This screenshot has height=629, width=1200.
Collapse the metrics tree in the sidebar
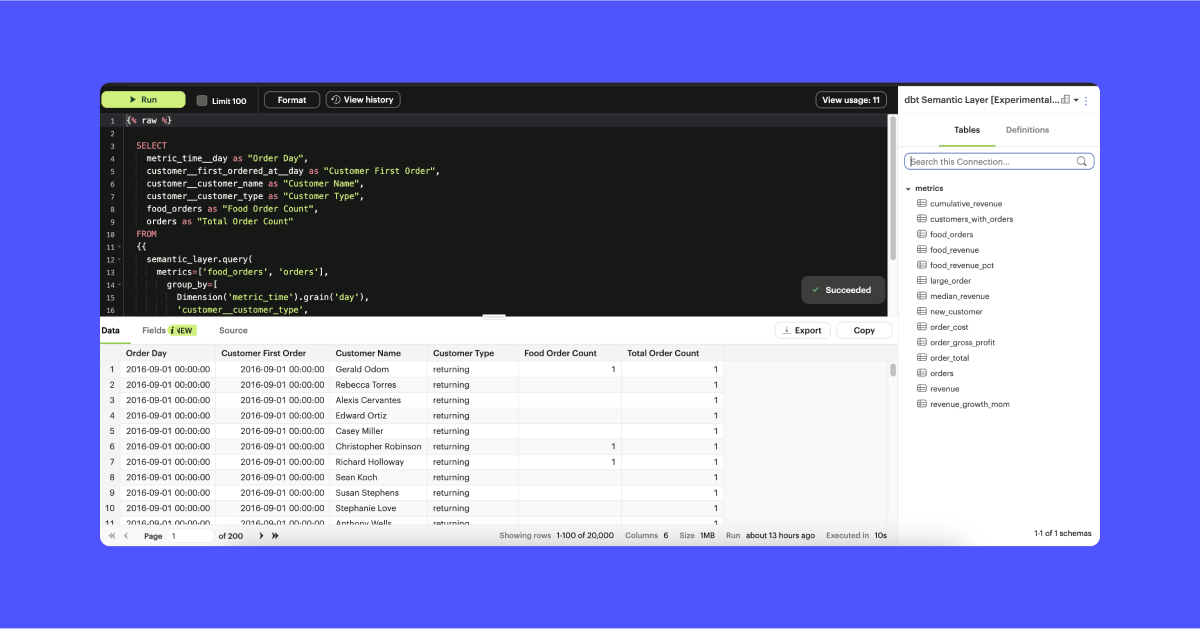pyautogui.click(x=908, y=188)
